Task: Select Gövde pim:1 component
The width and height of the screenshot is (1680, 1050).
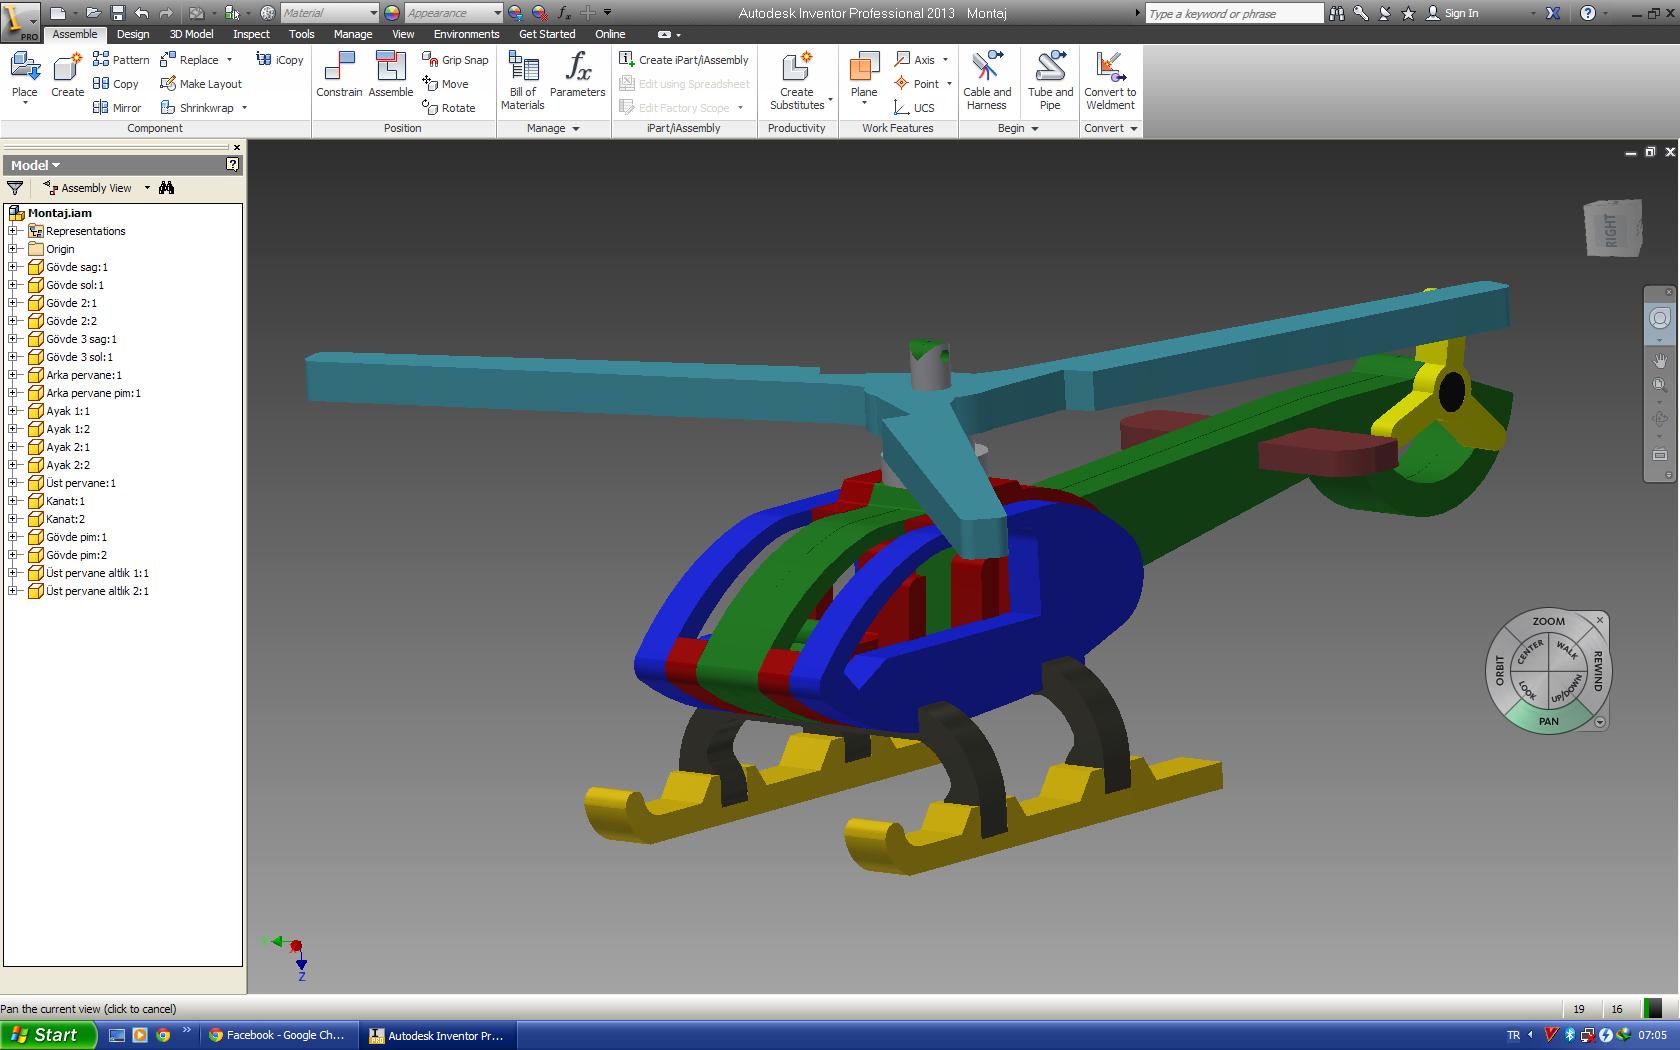Action: click(x=76, y=537)
